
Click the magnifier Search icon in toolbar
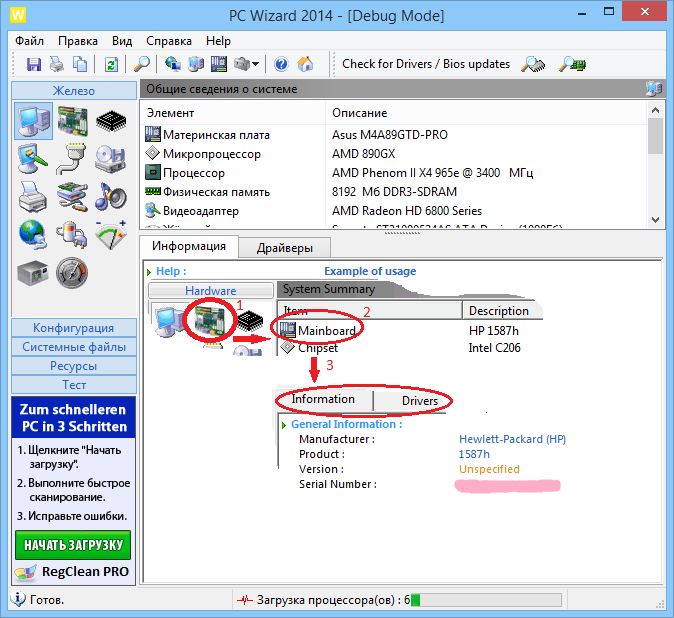pos(141,64)
